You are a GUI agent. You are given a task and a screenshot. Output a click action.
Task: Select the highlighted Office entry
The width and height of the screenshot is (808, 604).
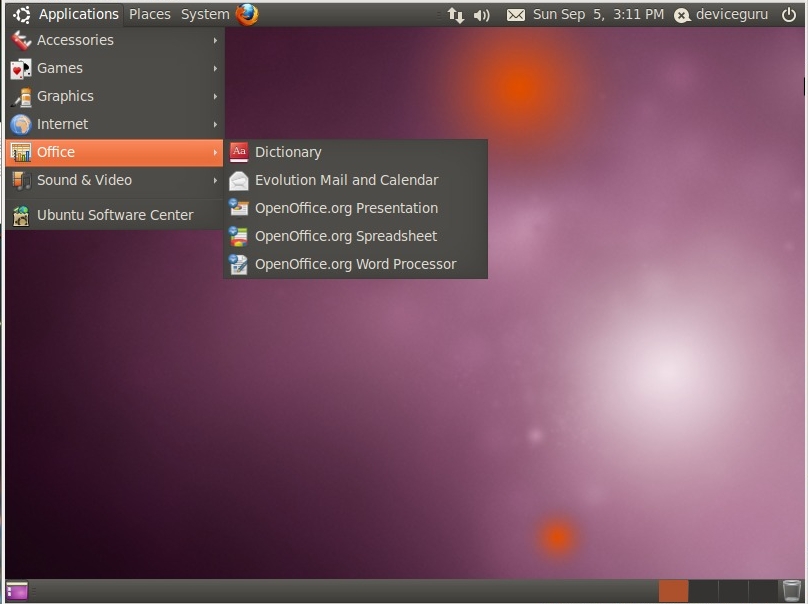[114, 153]
